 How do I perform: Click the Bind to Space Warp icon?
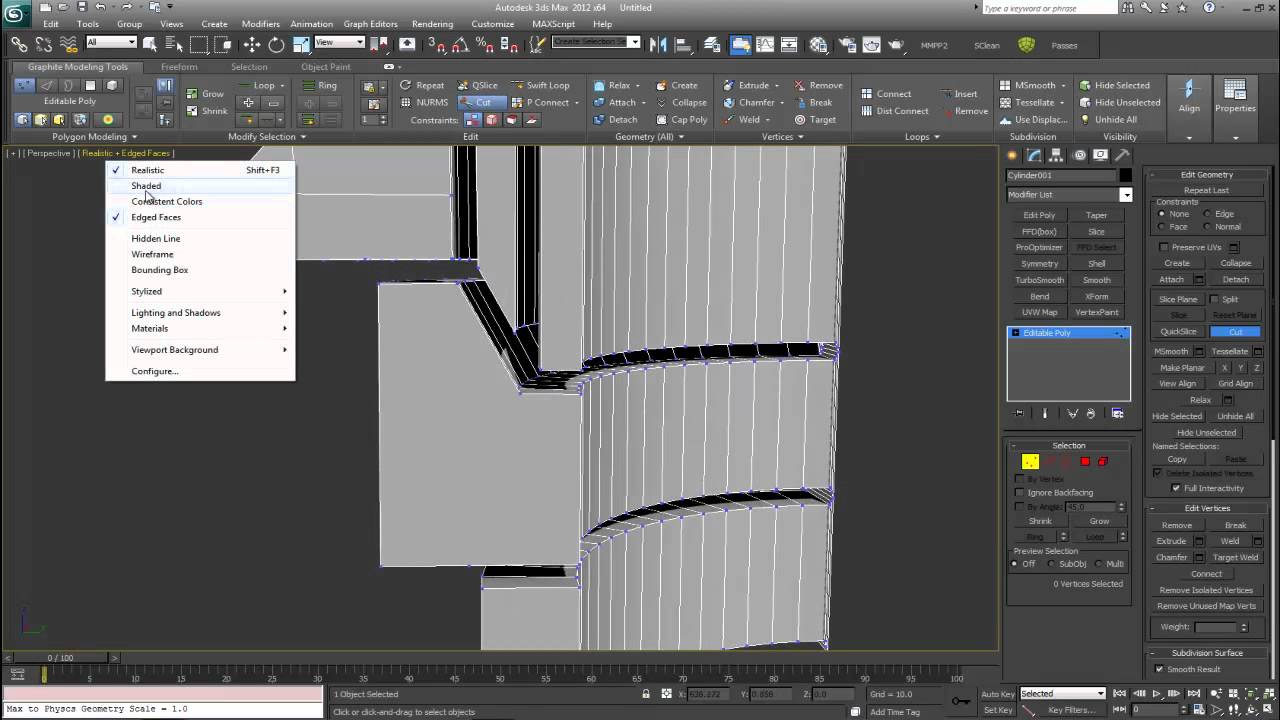point(68,44)
